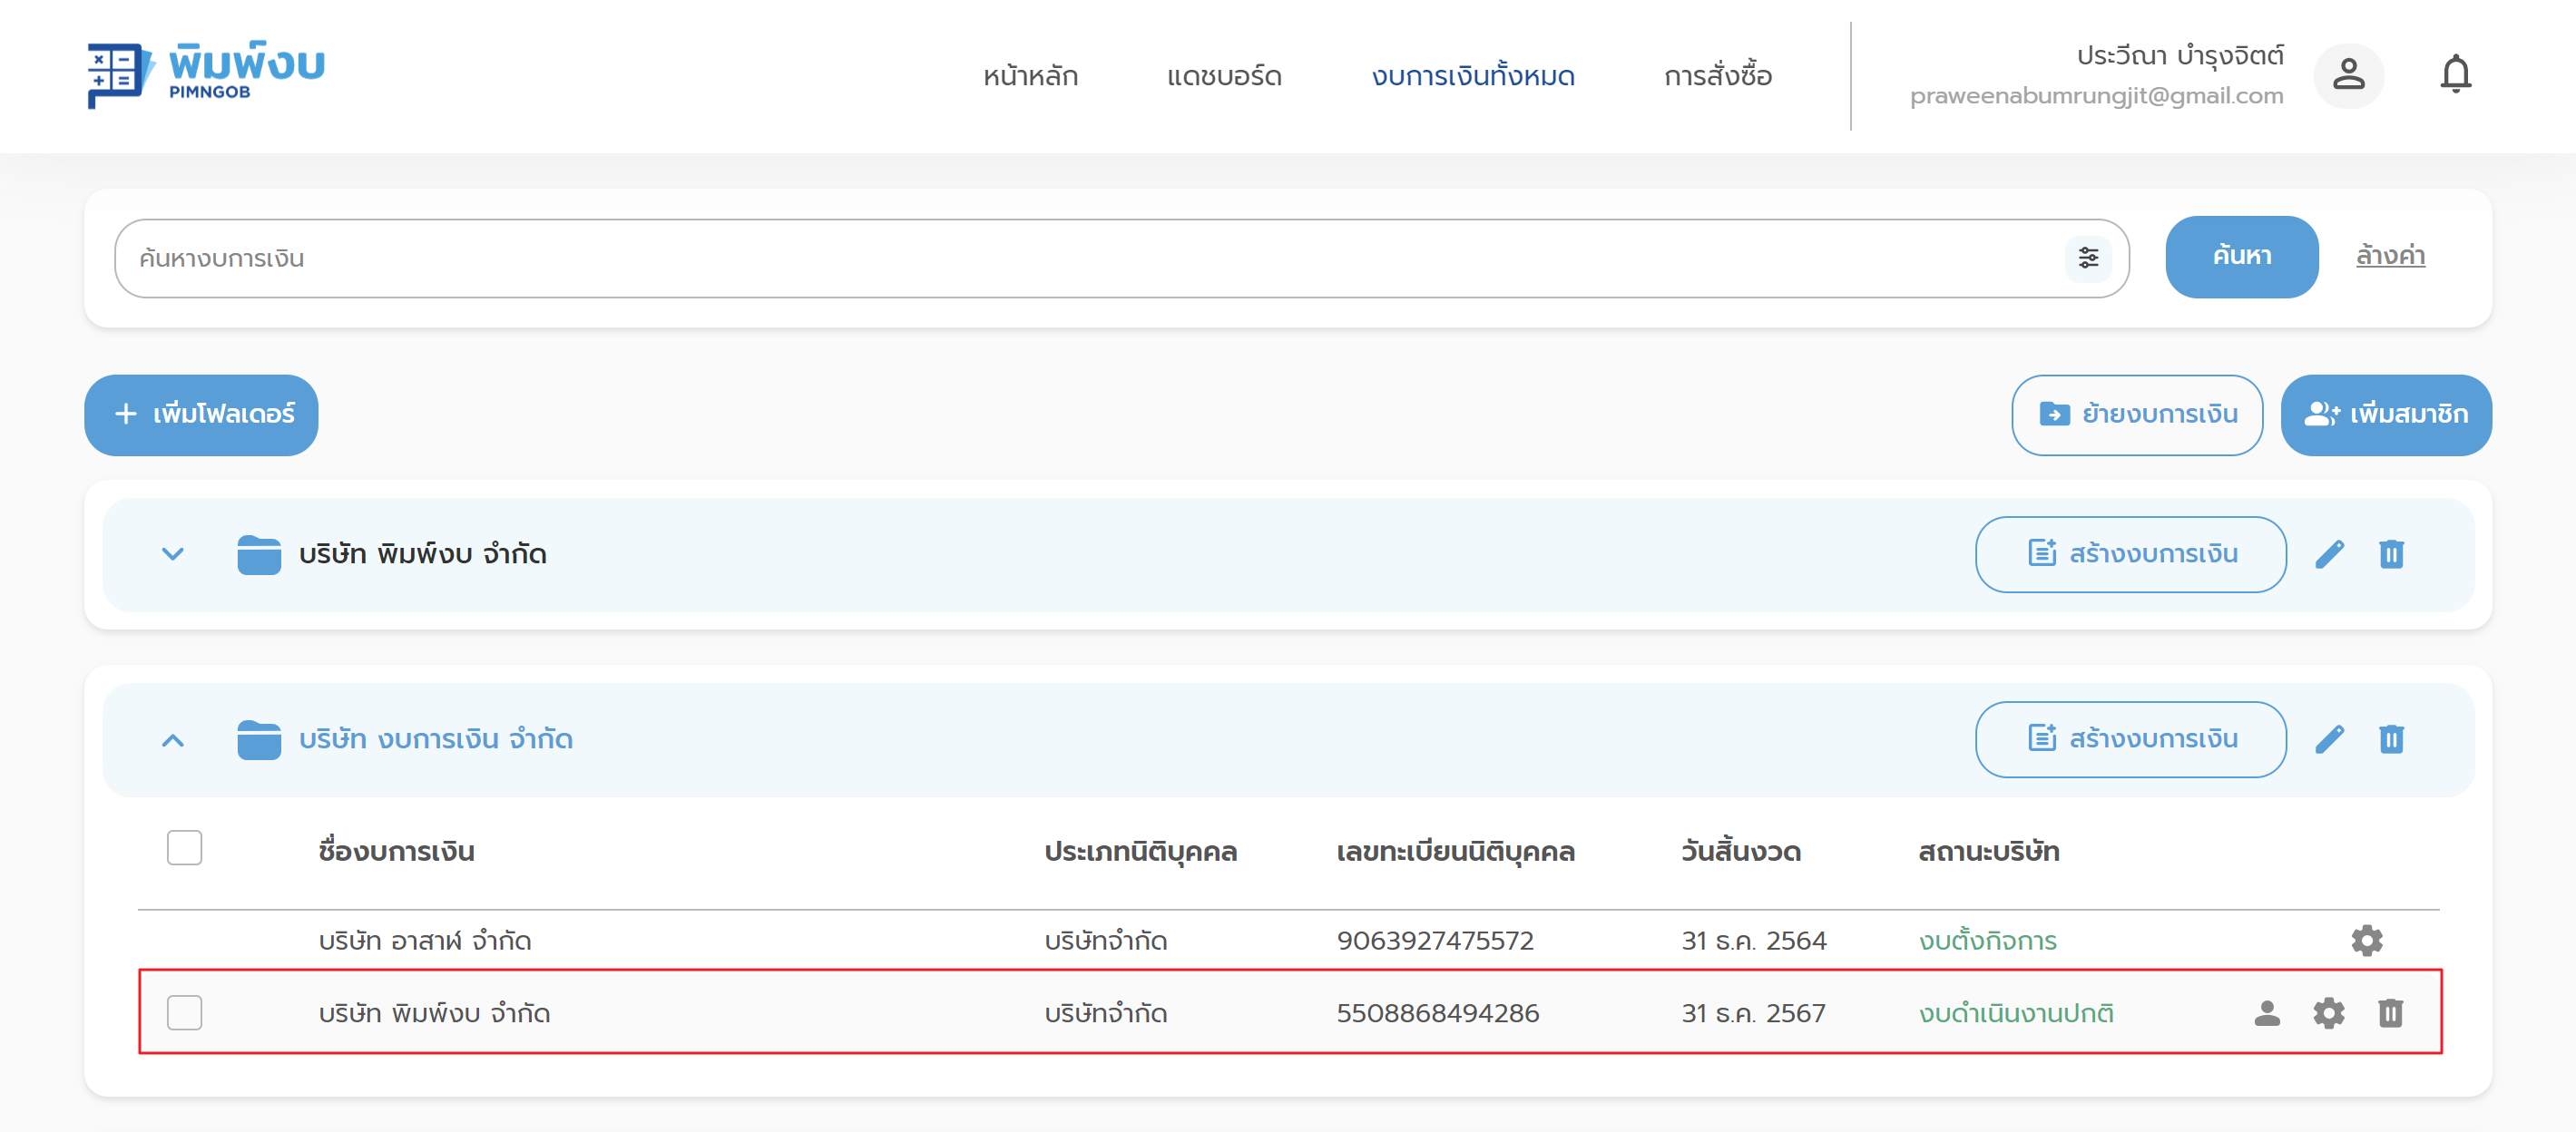Expand the บริษัท พิมพ์งบ จำกัด folder chevron
This screenshot has width=2576, height=1132.
pos(173,554)
